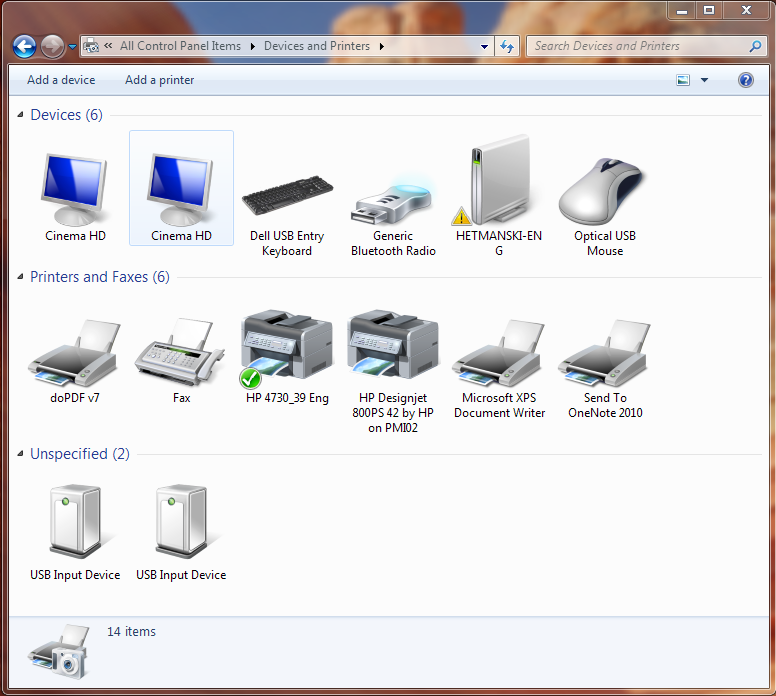Click the green default checkmark on HP 4730_39
The height and width of the screenshot is (696, 776).
[250, 379]
